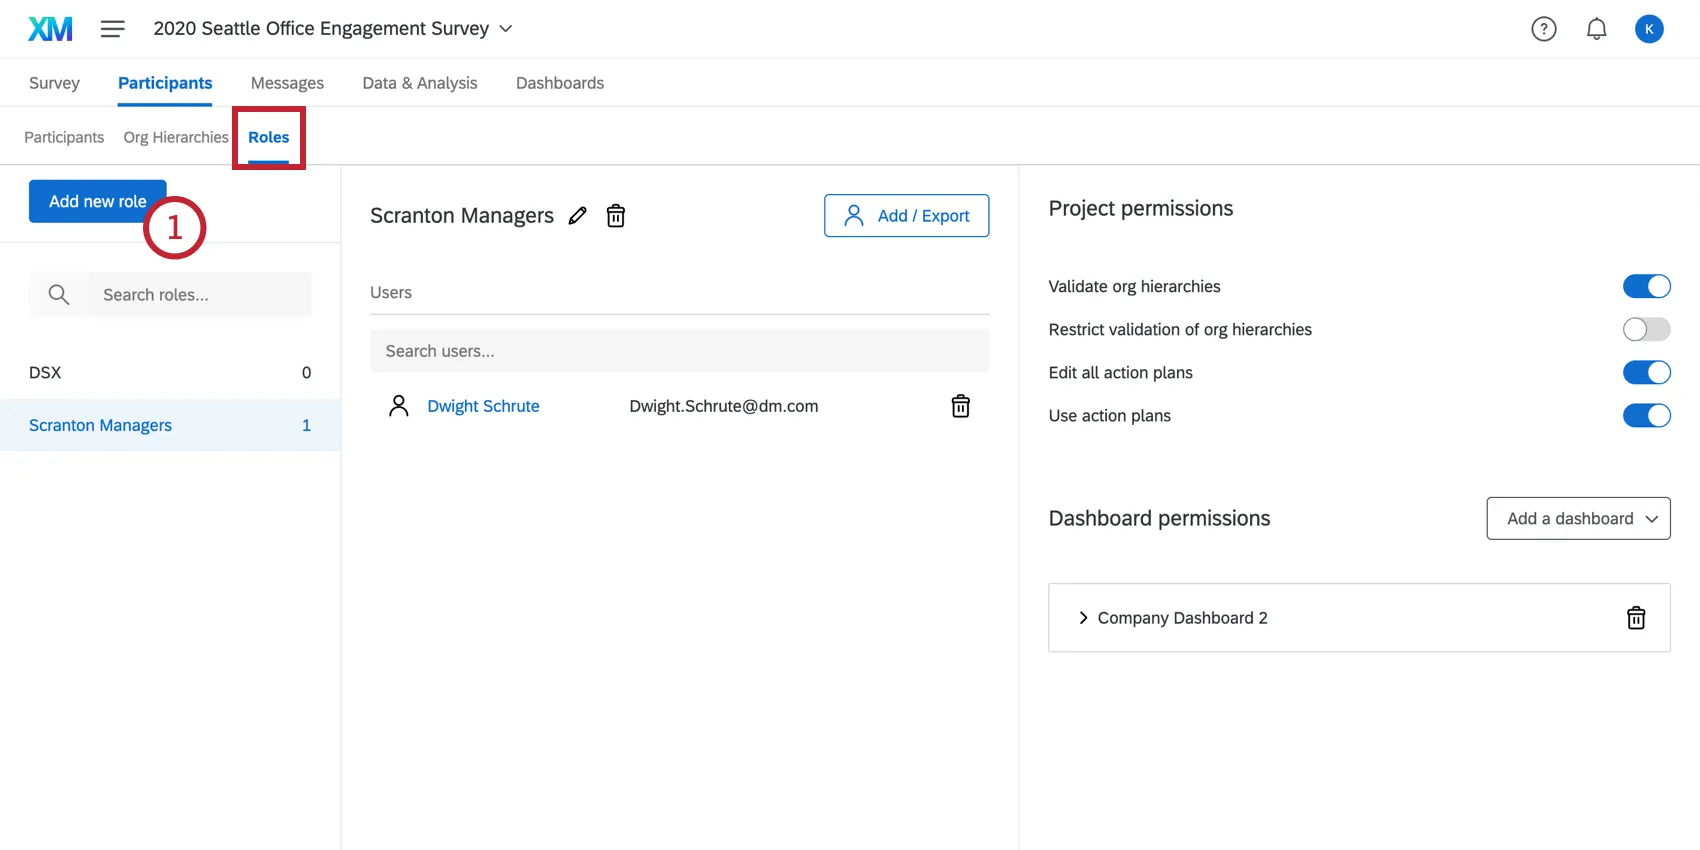The height and width of the screenshot is (850, 1700).
Task: Expand Company Dashboard 2 permissions
Action: coord(1083,618)
